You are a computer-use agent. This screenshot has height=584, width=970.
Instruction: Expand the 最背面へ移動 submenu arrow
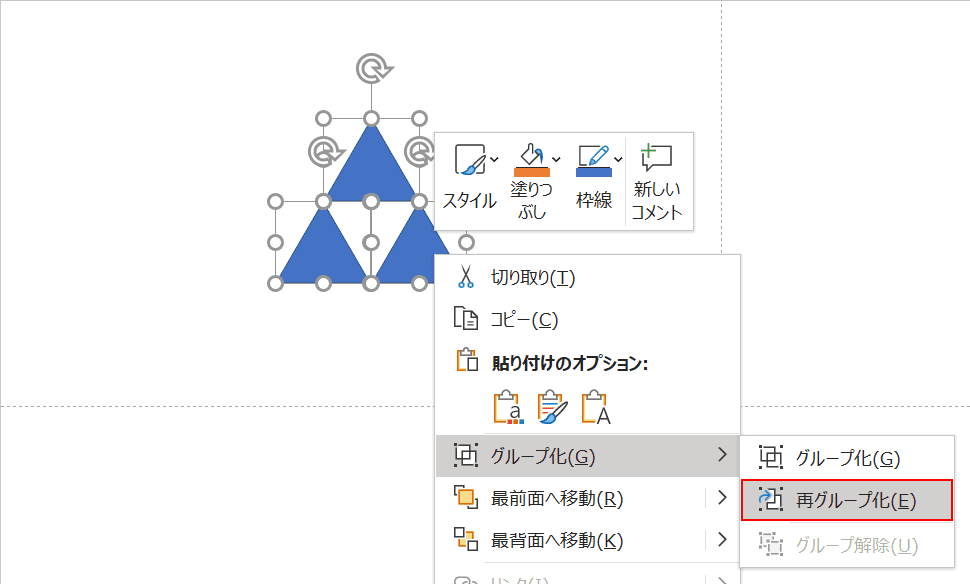click(x=722, y=539)
